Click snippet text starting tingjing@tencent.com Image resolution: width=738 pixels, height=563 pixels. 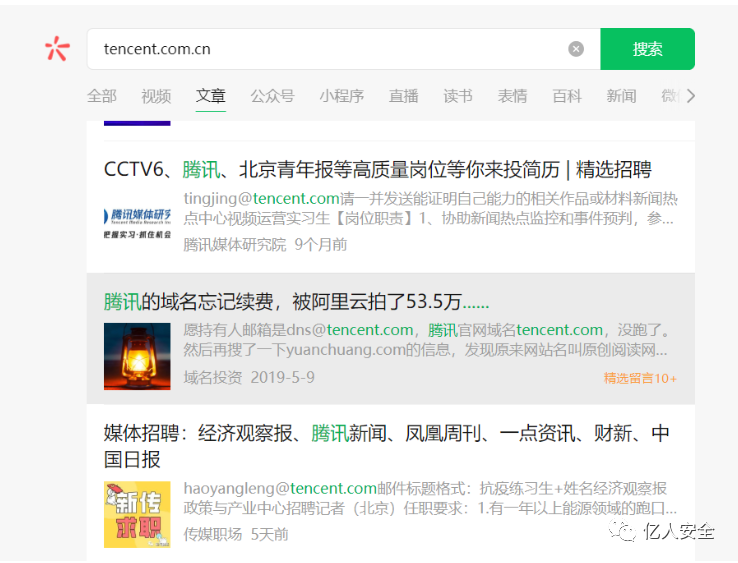(430, 208)
